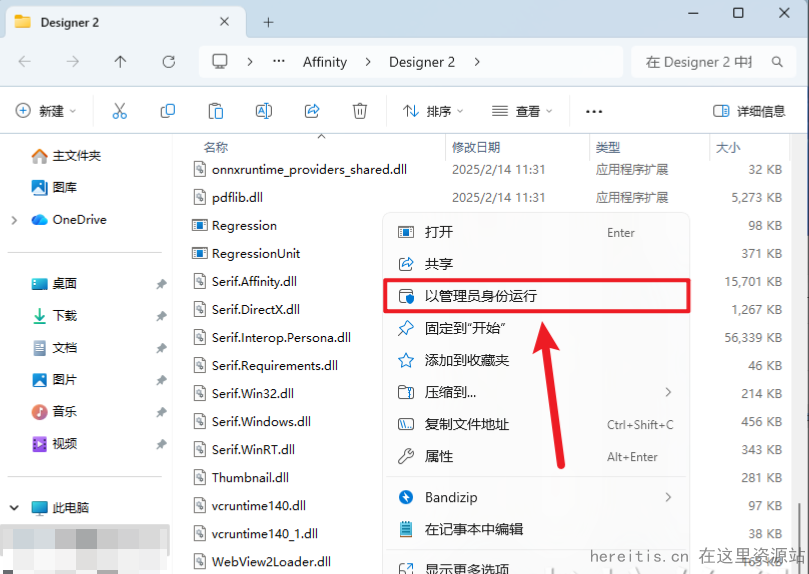Close the Designer 2 tab

pyautogui.click(x=224, y=22)
